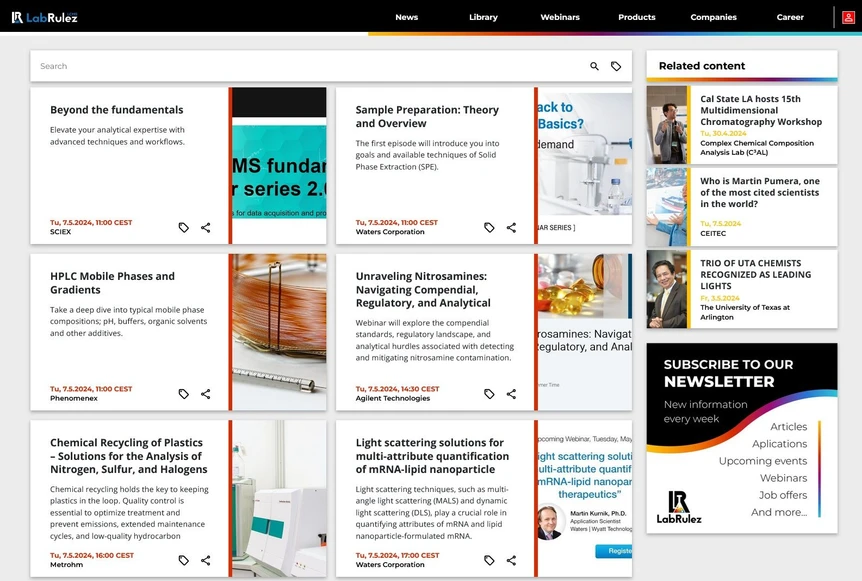
Task: Open the tag filter in search bar
Action: click(616, 66)
